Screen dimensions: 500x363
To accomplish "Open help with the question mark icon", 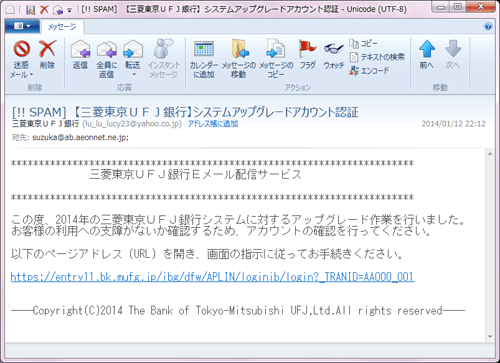I will (488, 27).
